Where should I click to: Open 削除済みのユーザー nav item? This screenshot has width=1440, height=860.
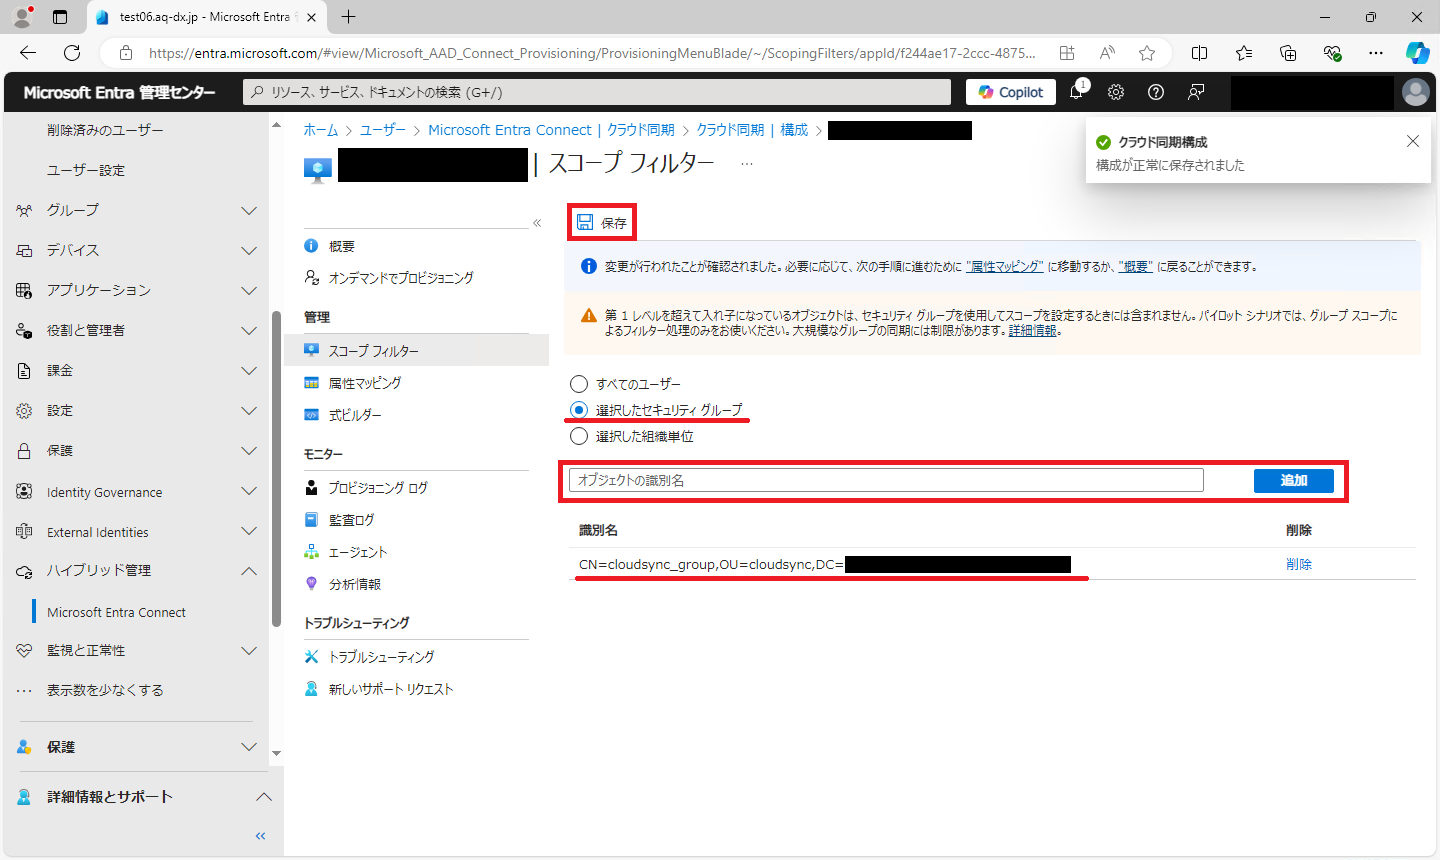point(105,130)
